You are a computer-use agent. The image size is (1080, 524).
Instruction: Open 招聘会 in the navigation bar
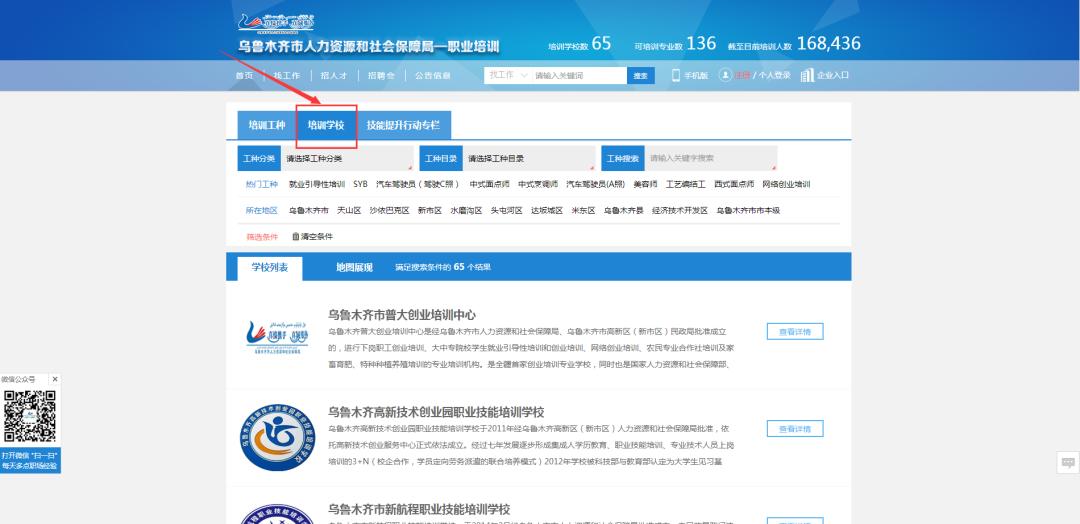381,76
